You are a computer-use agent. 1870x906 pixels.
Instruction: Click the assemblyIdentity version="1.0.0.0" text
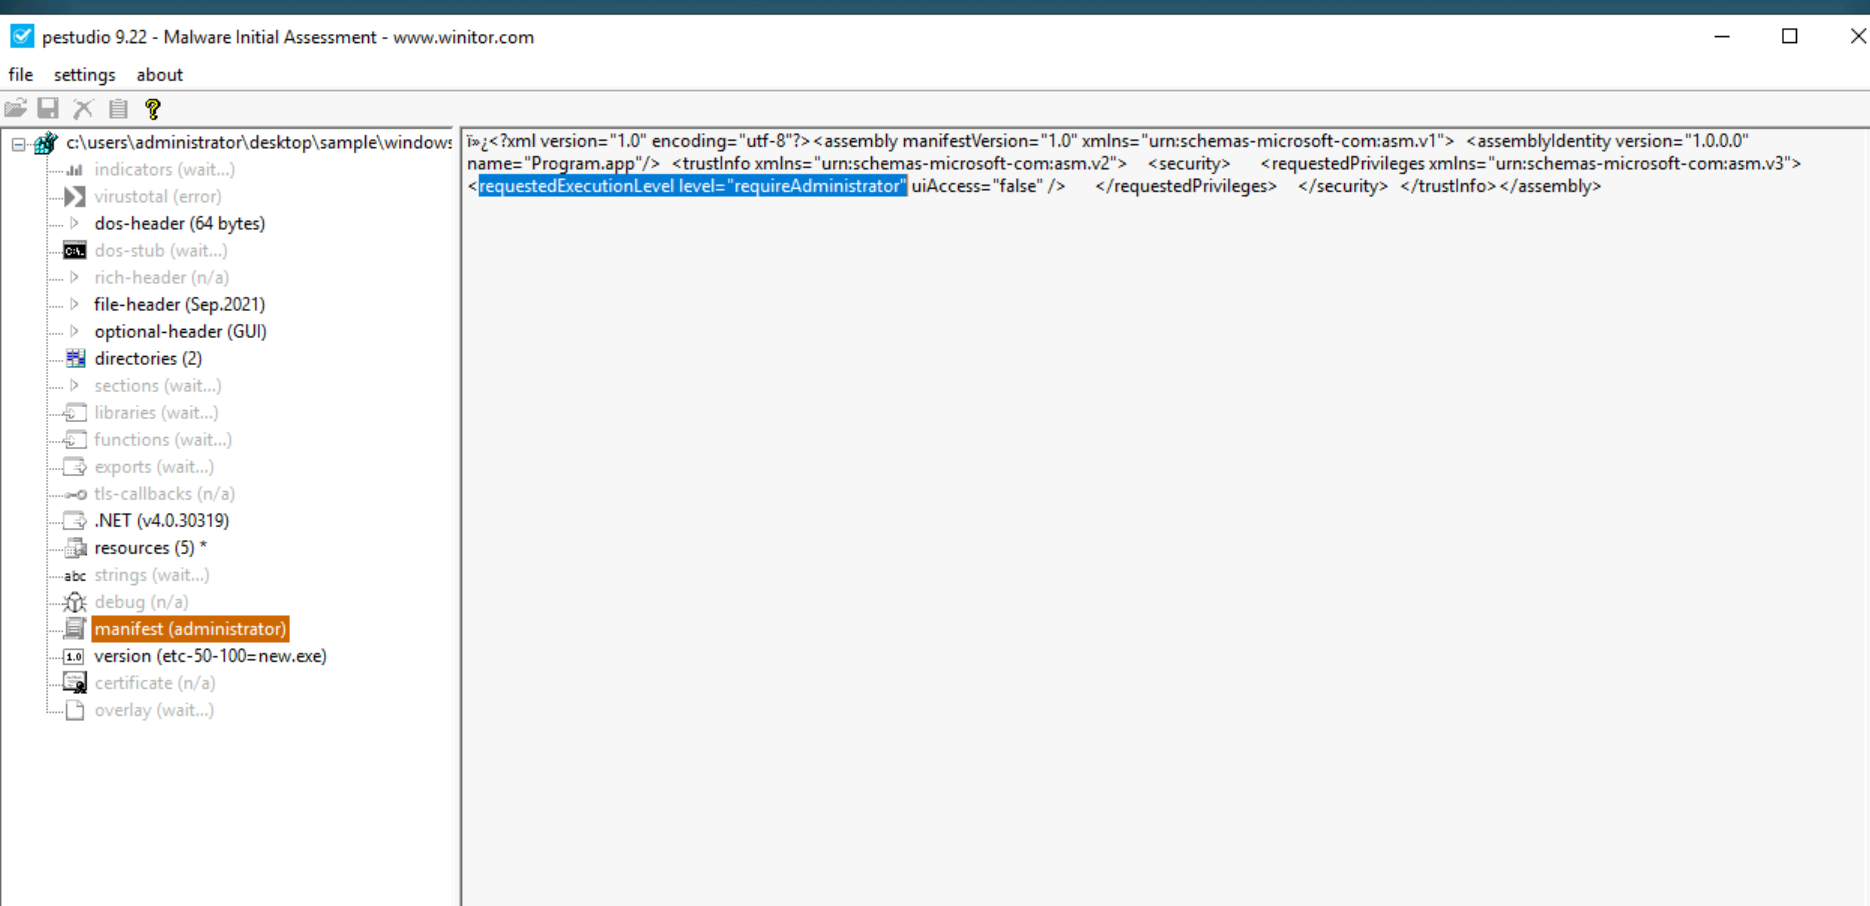1612,141
